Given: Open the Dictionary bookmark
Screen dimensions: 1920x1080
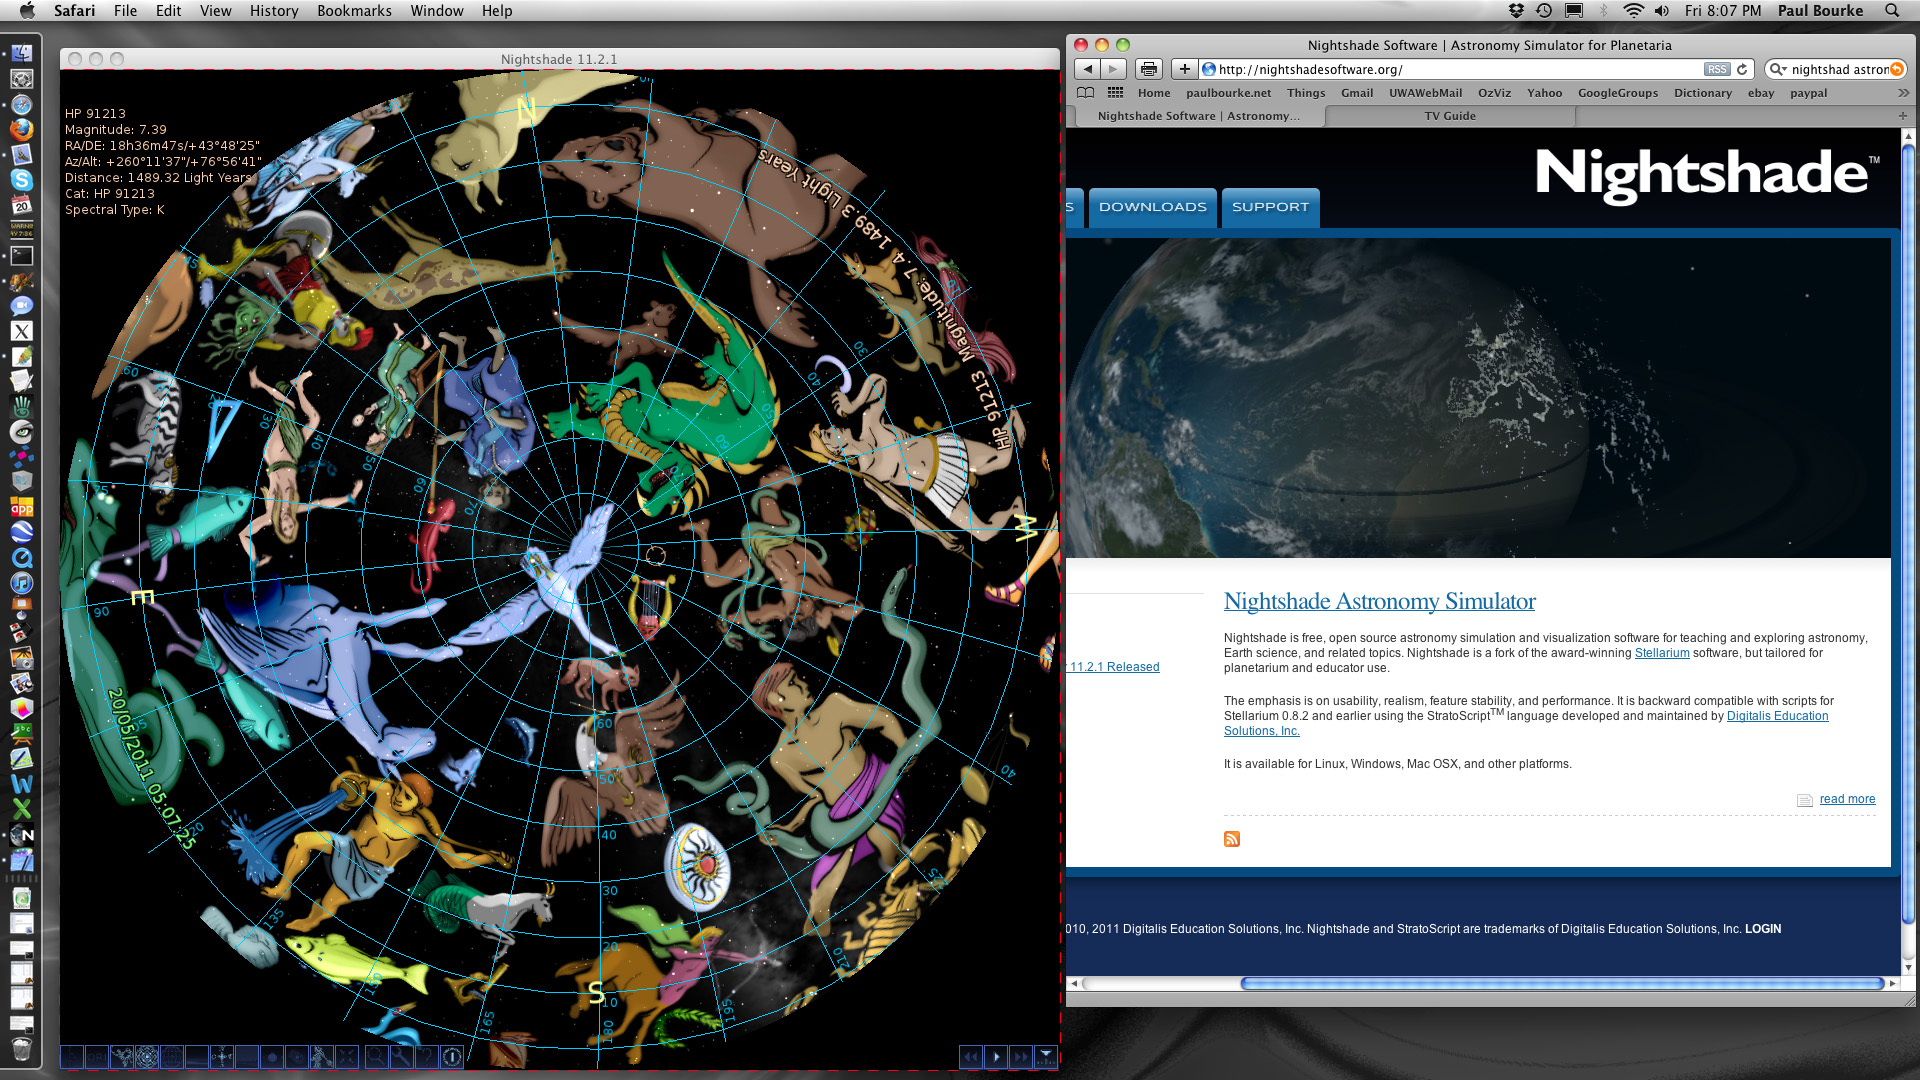Looking at the screenshot, I should click(x=1702, y=93).
